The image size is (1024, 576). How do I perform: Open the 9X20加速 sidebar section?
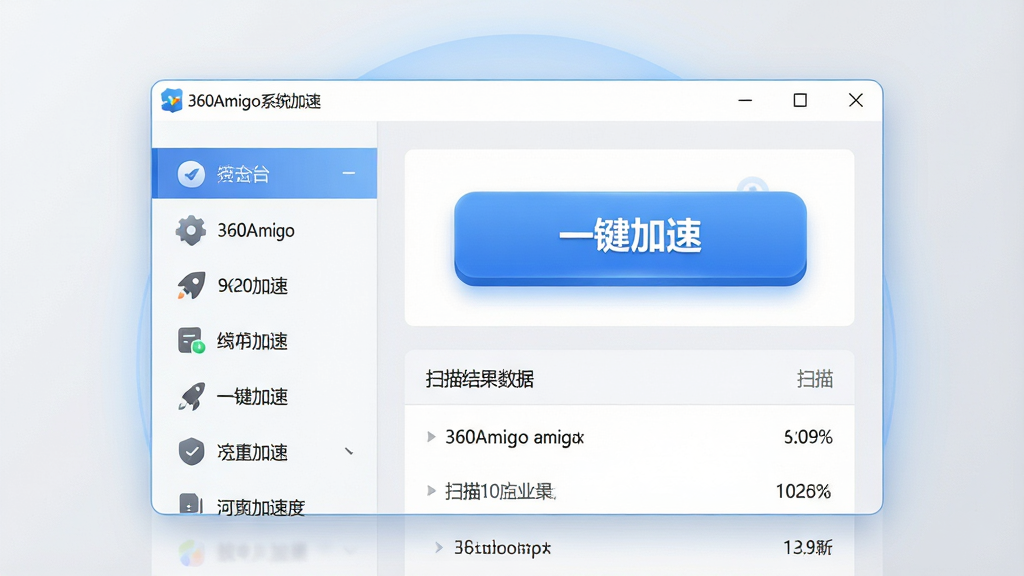click(264, 285)
